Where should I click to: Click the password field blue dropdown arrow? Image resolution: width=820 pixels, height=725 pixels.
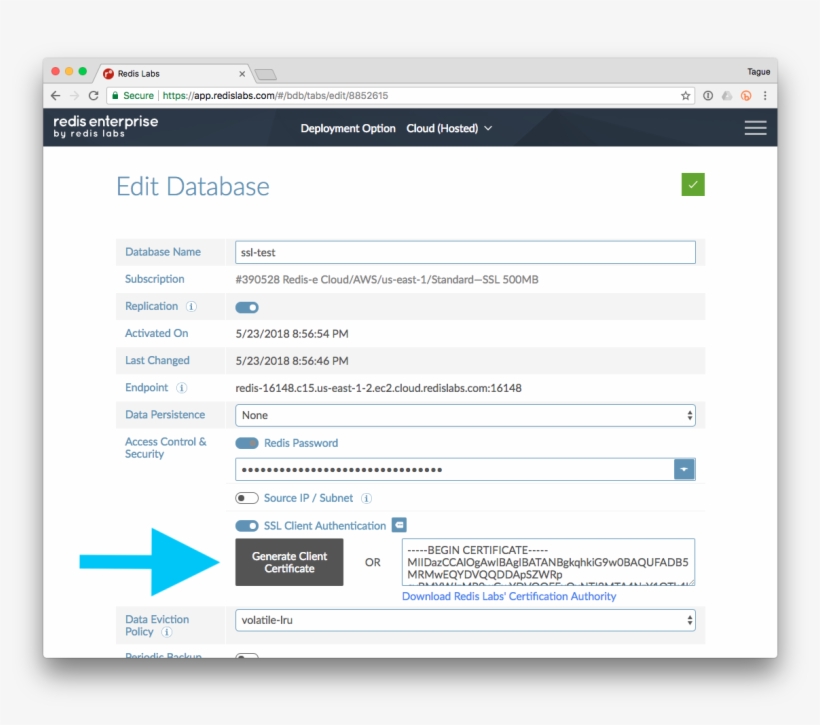point(684,469)
